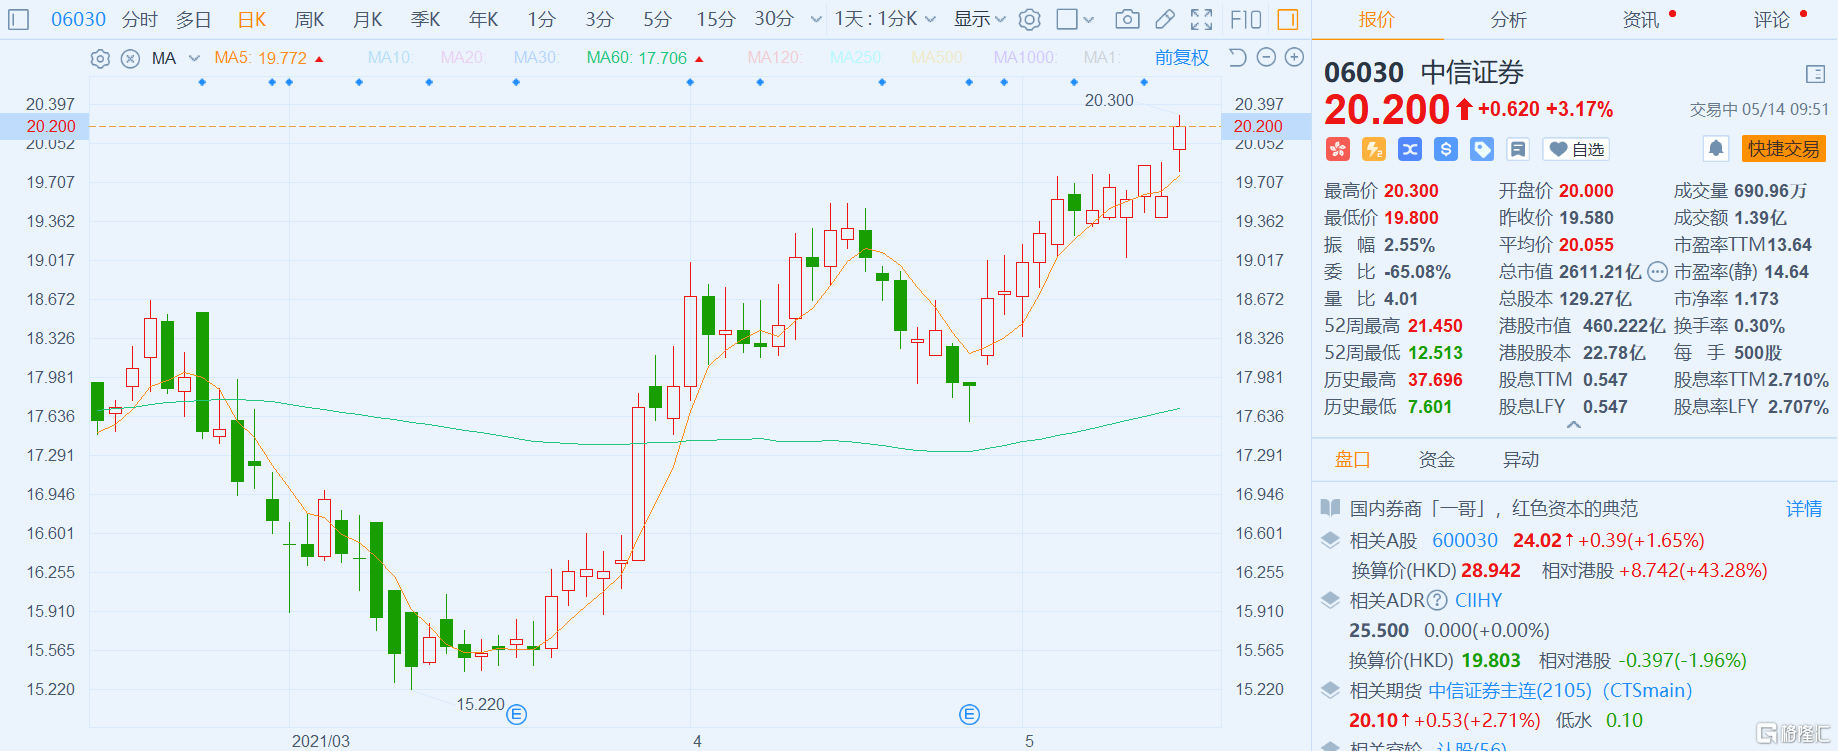Click the Hong Kong market flower icon

click(1338, 149)
